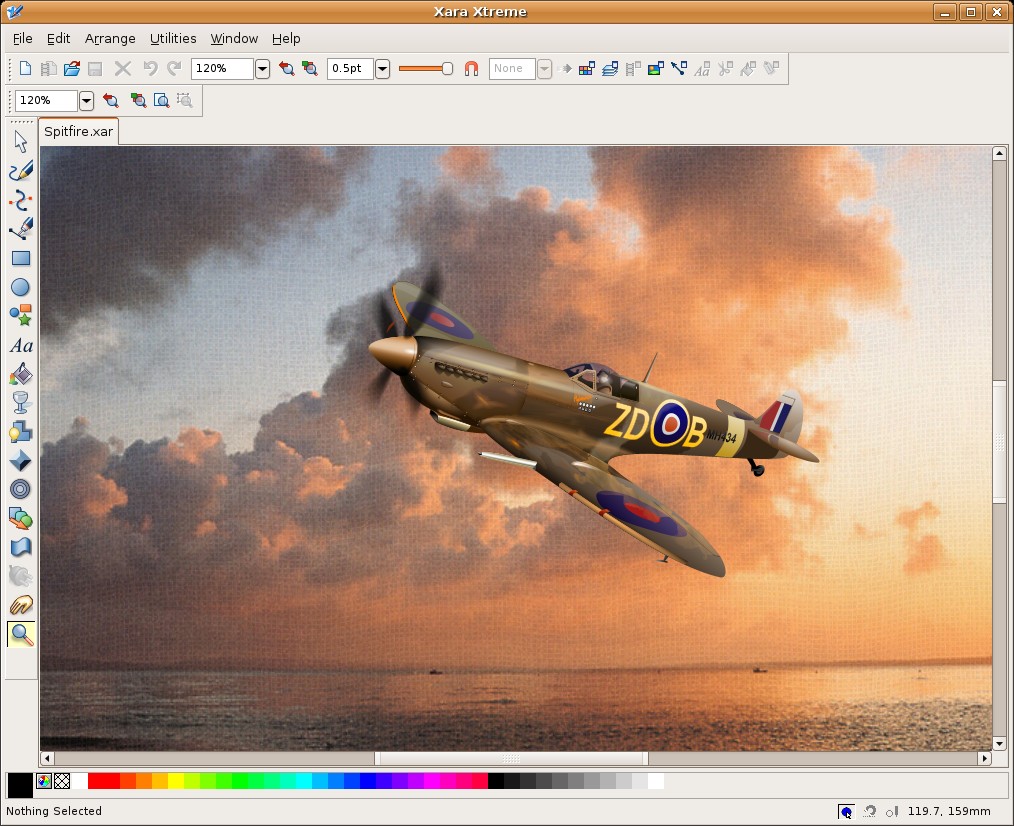Select the Contour tool
This screenshot has height=826, width=1014.
pyautogui.click(x=21, y=489)
